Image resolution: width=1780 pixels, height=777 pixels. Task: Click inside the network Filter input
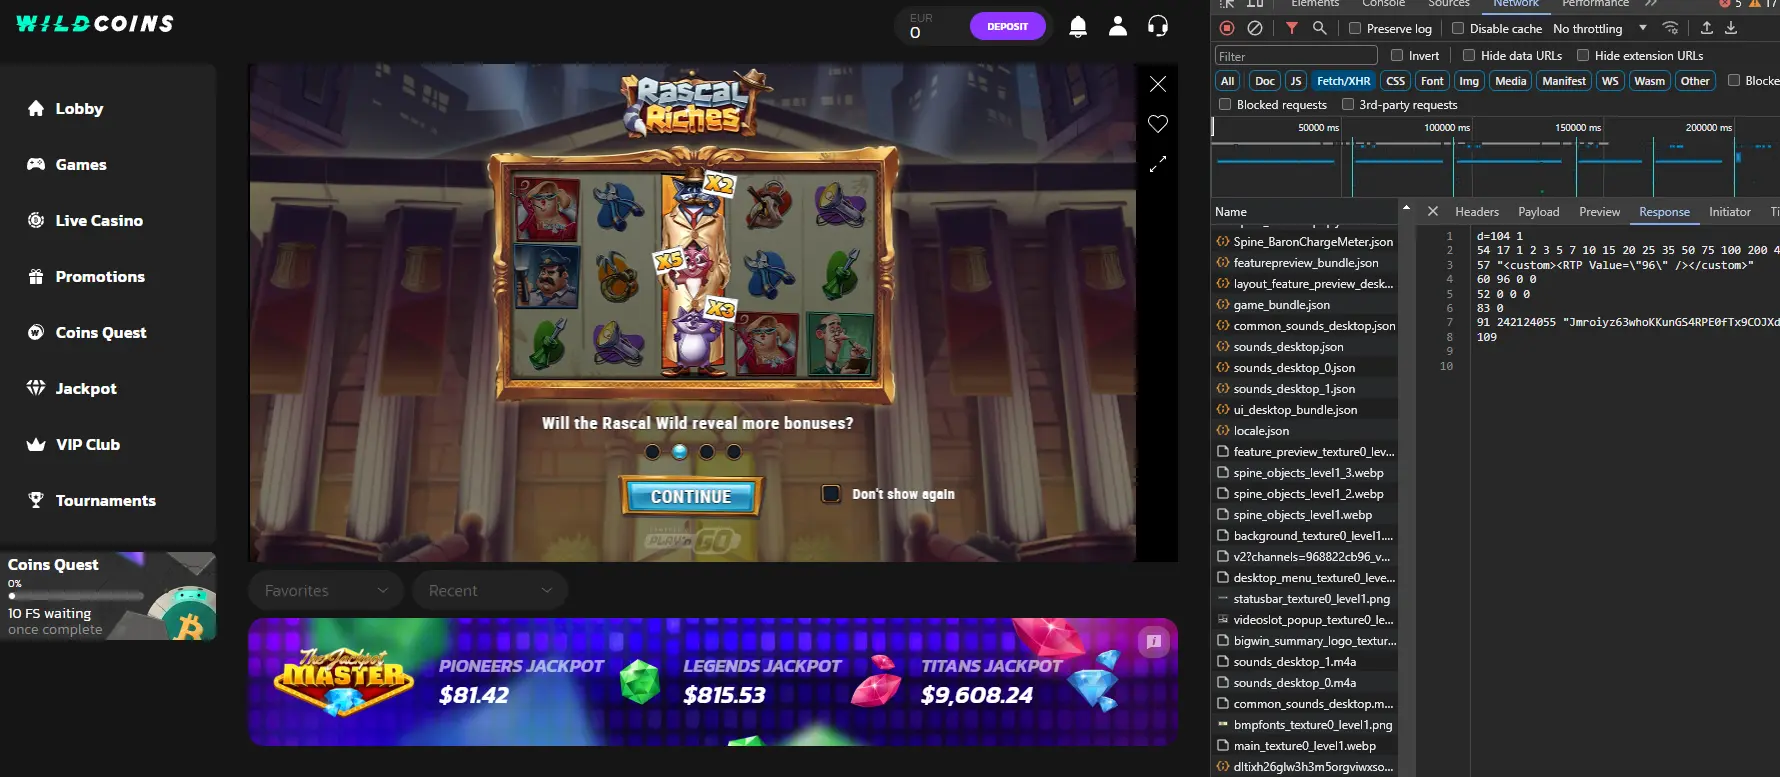pyautogui.click(x=1296, y=56)
